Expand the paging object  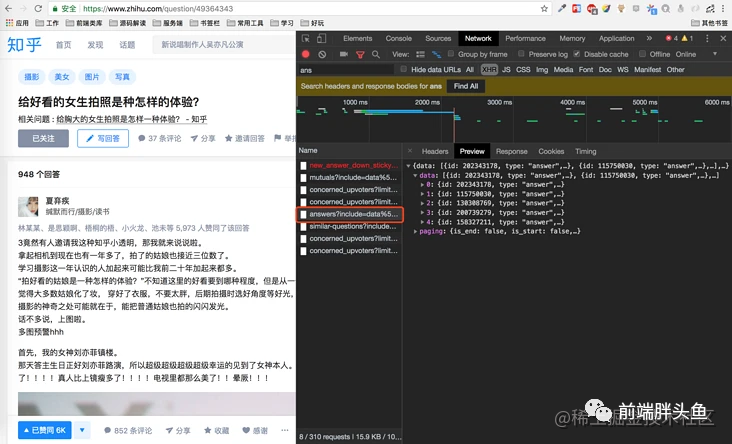coord(415,231)
